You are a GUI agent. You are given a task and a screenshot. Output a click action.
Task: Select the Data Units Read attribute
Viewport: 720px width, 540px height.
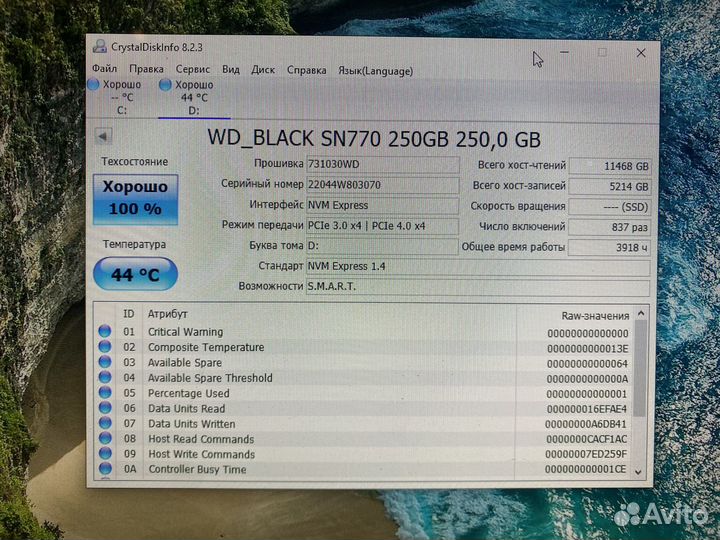[186, 409]
